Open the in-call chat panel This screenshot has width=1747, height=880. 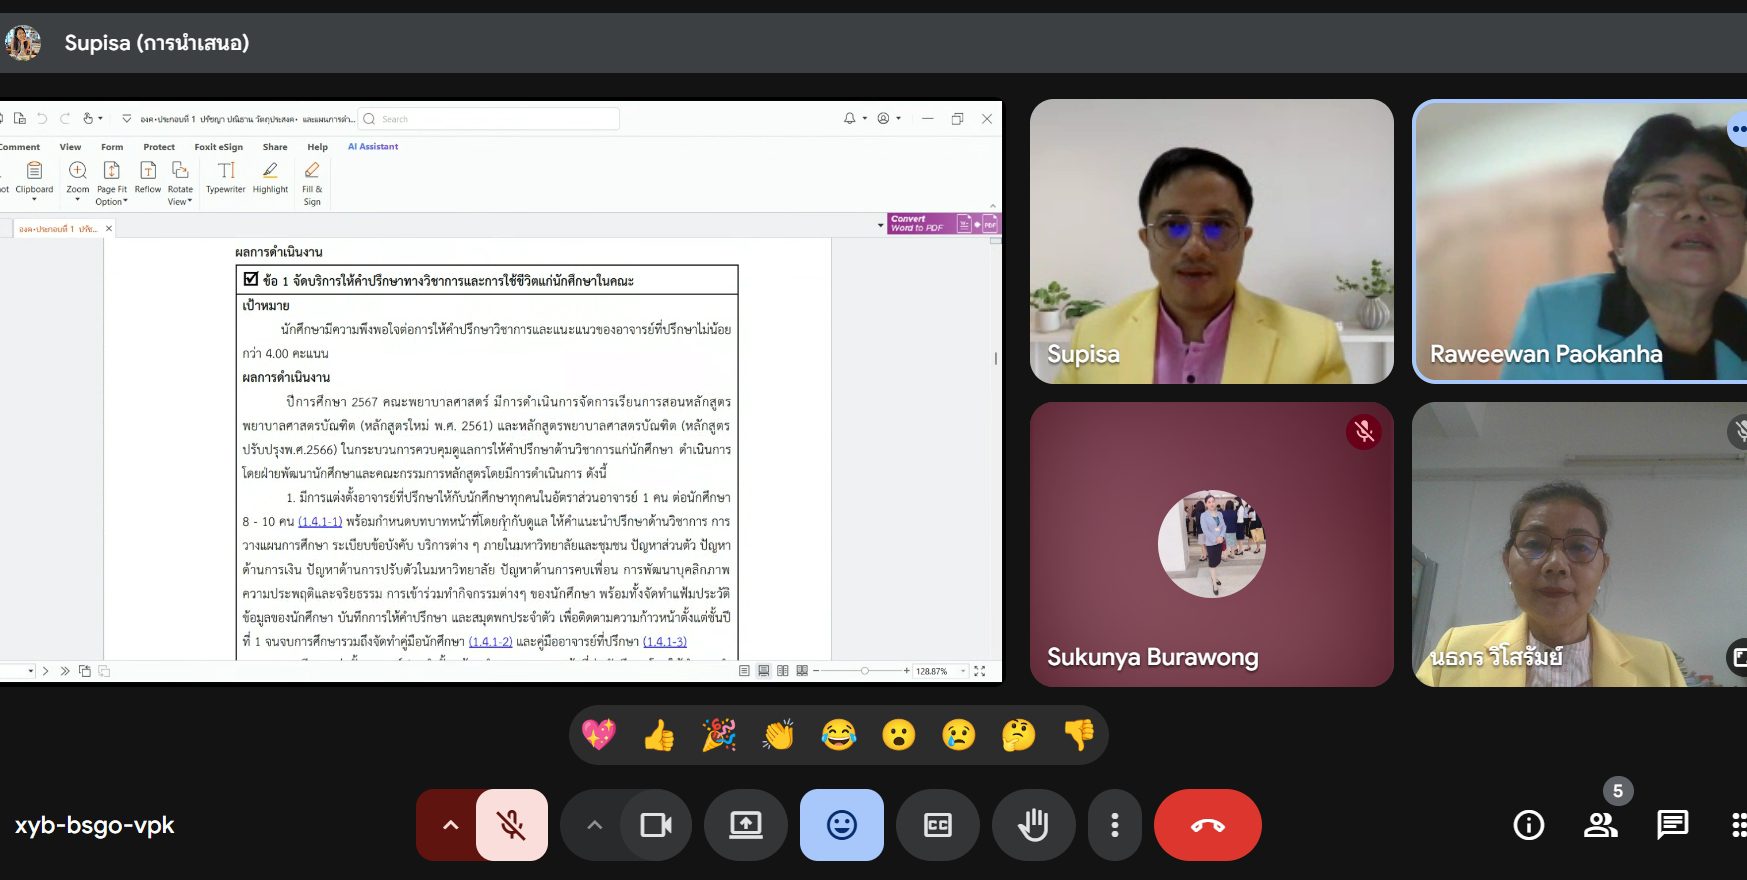coord(1673,825)
